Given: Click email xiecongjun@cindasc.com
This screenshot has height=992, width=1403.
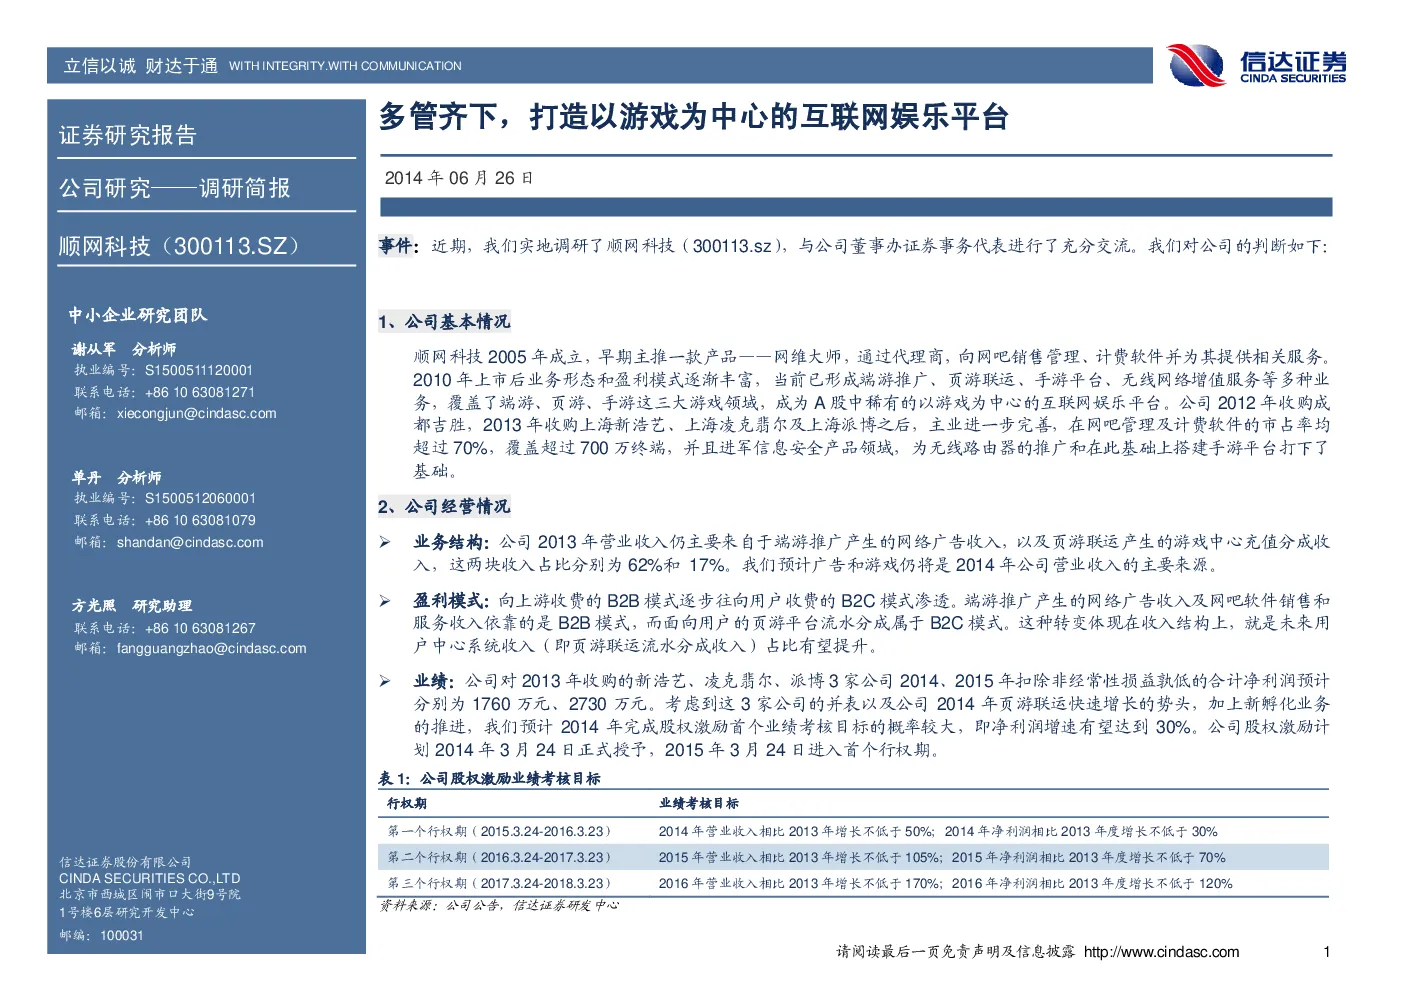Looking at the screenshot, I should (x=196, y=413).
